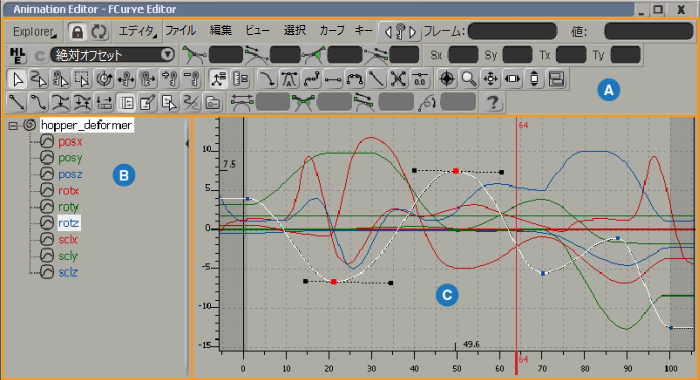Select the pan and zoom crosshair tool
700x380 pixels.
pos(491,79)
